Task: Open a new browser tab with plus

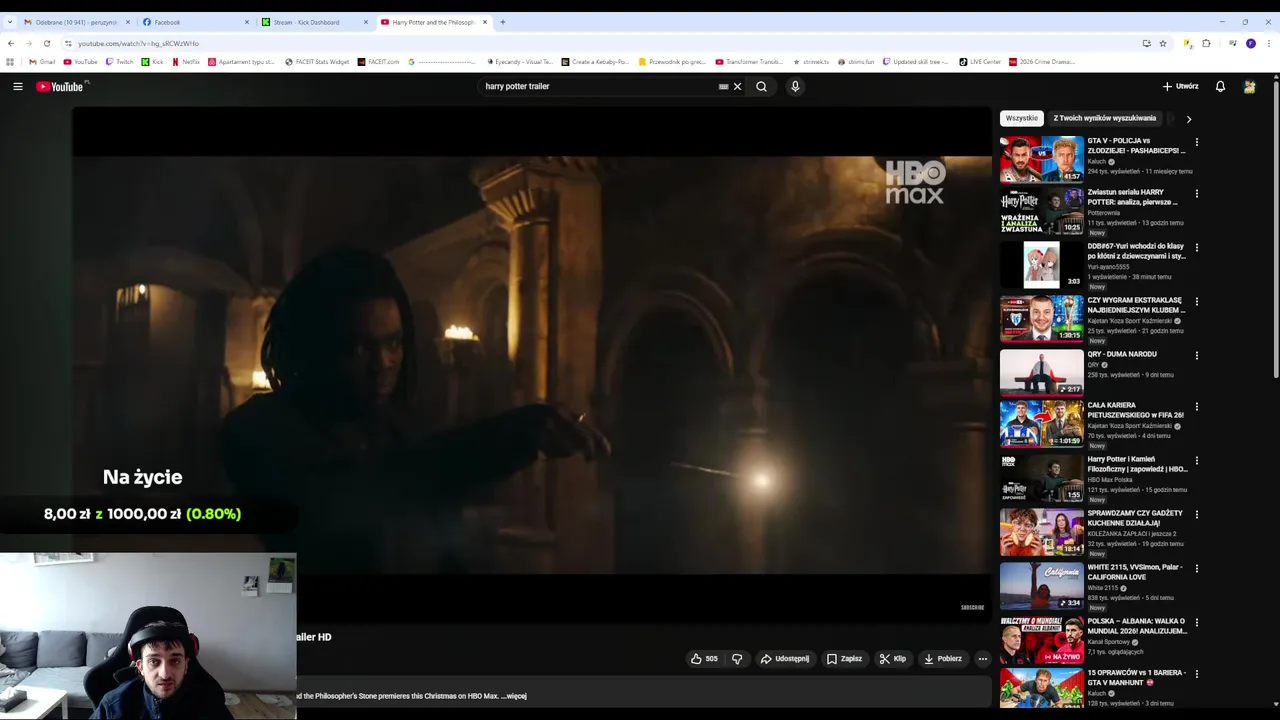Action: (x=502, y=22)
